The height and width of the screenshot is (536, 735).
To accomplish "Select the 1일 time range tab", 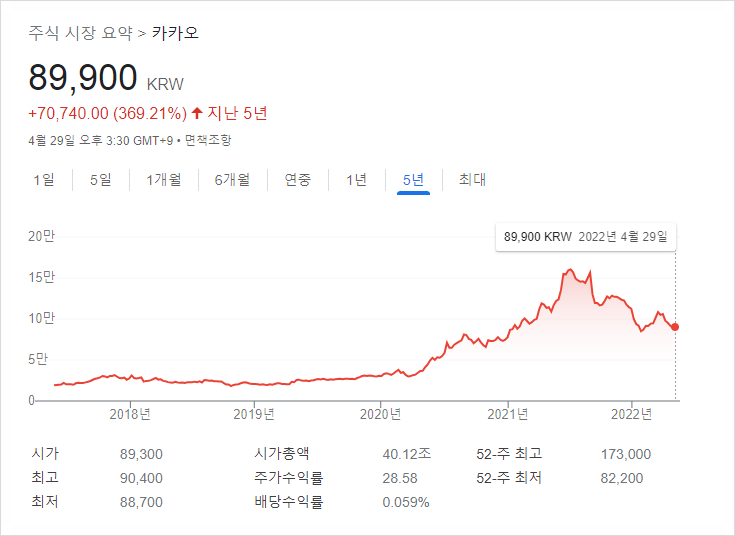I will coord(44,180).
